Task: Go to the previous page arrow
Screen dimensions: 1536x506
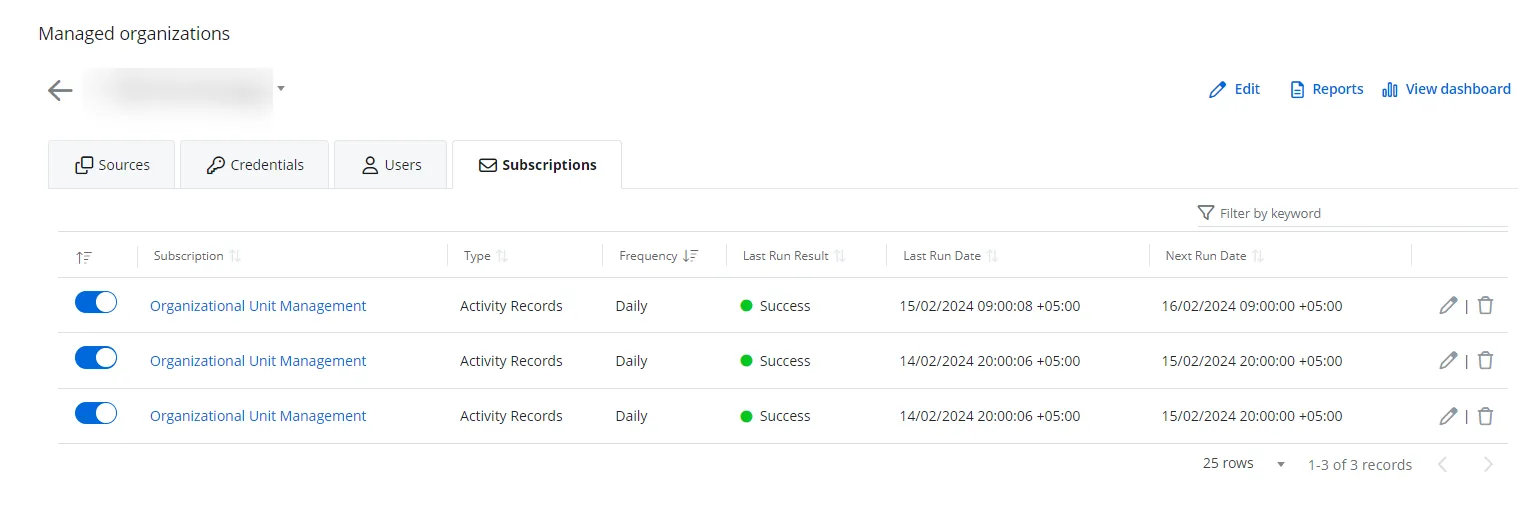Action: click(x=1443, y=464)
